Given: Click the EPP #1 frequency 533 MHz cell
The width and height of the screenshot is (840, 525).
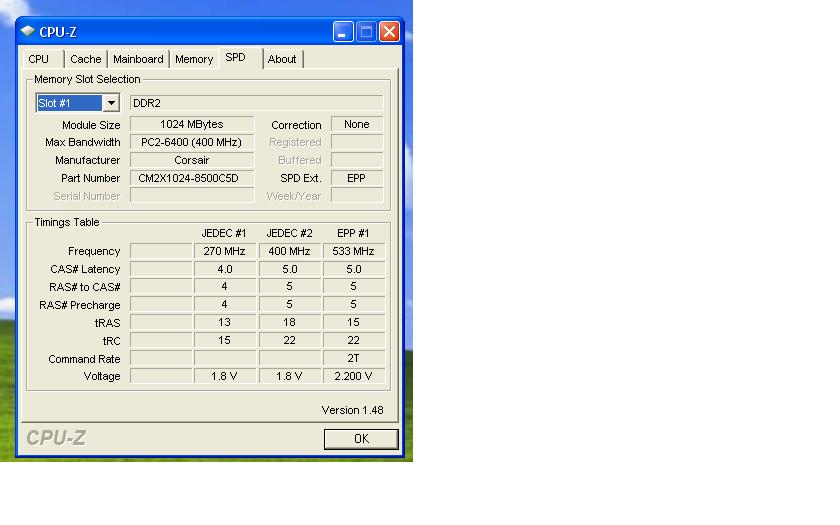Looking at the screenshot, I should tap(353, 251).
